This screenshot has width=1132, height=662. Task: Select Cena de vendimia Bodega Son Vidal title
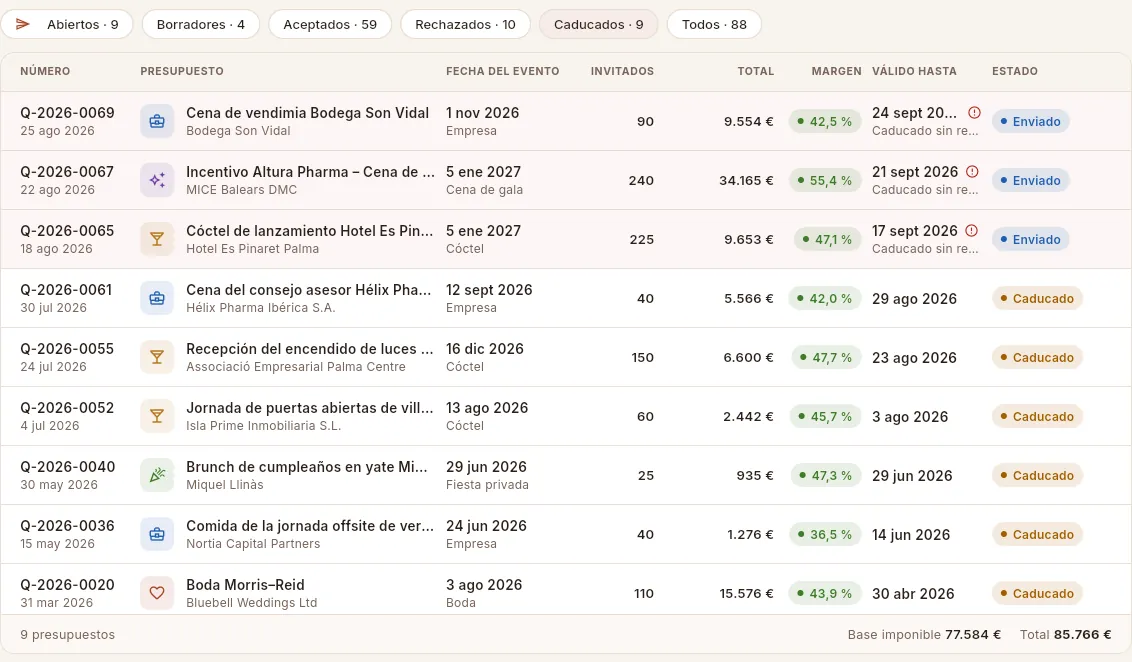[308, 113]
